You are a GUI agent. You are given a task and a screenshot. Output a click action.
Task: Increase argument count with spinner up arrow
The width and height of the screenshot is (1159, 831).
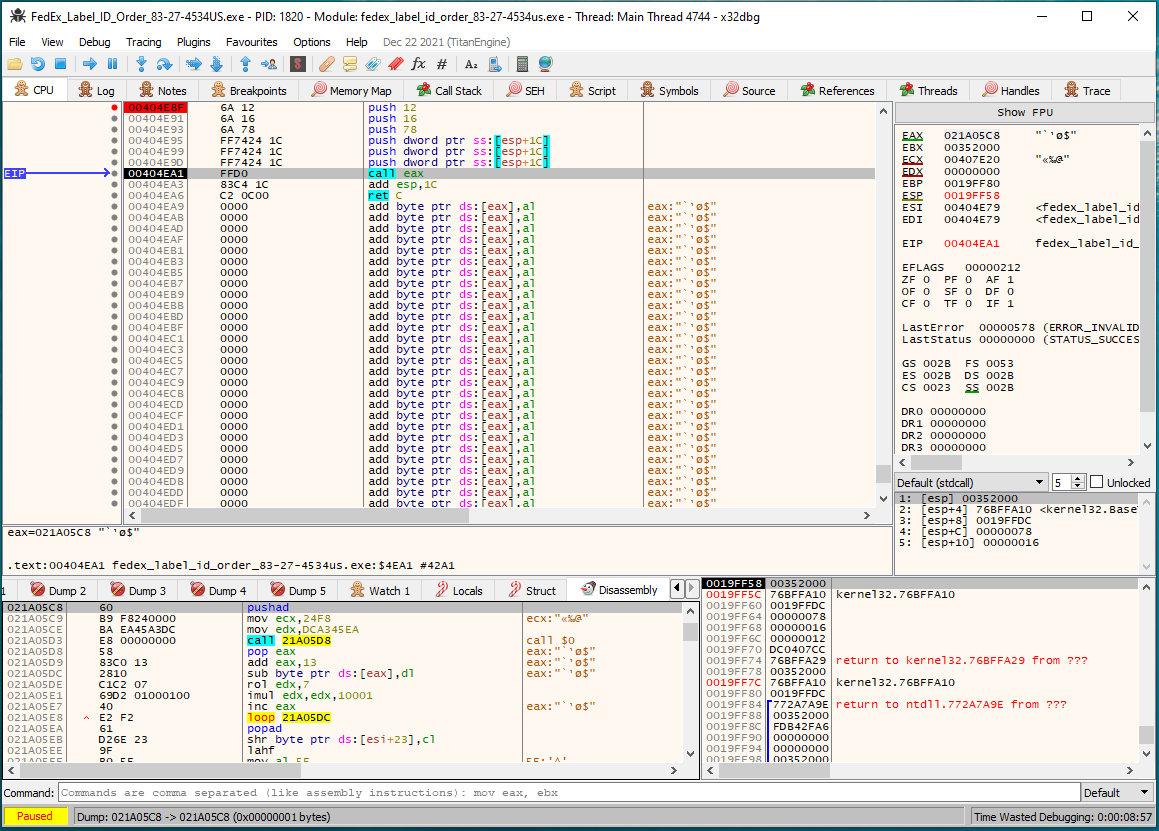tap(1078, 478)
